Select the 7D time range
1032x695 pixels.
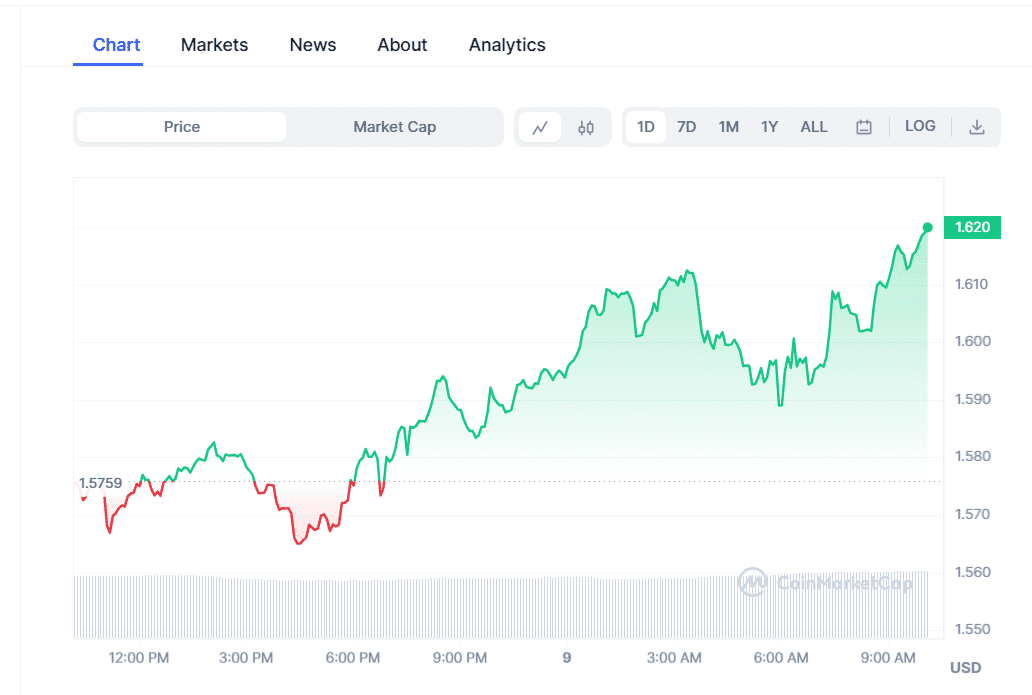point(686,127)
